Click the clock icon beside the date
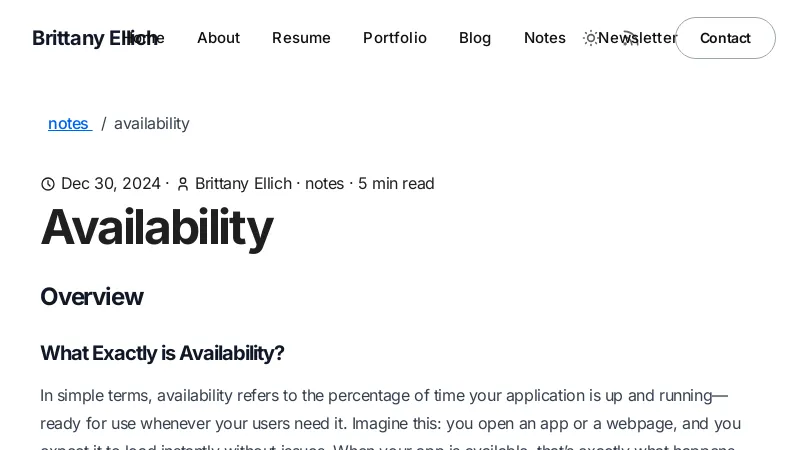This screenshot has height=450, width=800. click(x=48, y=184)
